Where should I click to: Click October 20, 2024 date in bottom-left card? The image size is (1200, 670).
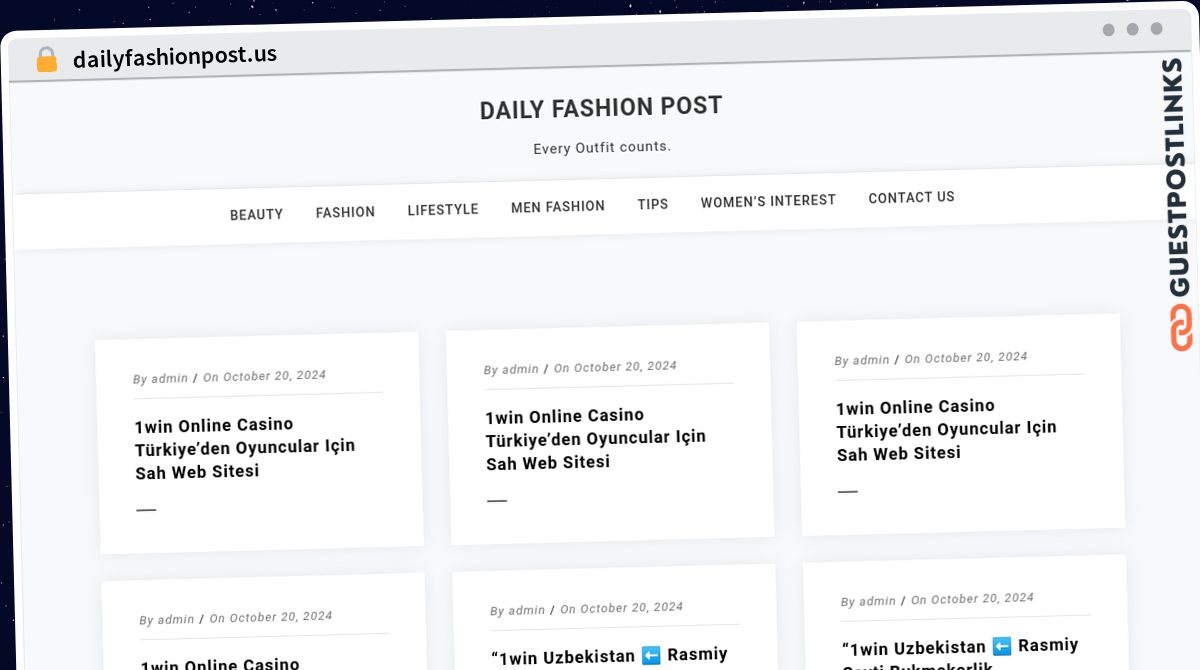pos(281,617)
